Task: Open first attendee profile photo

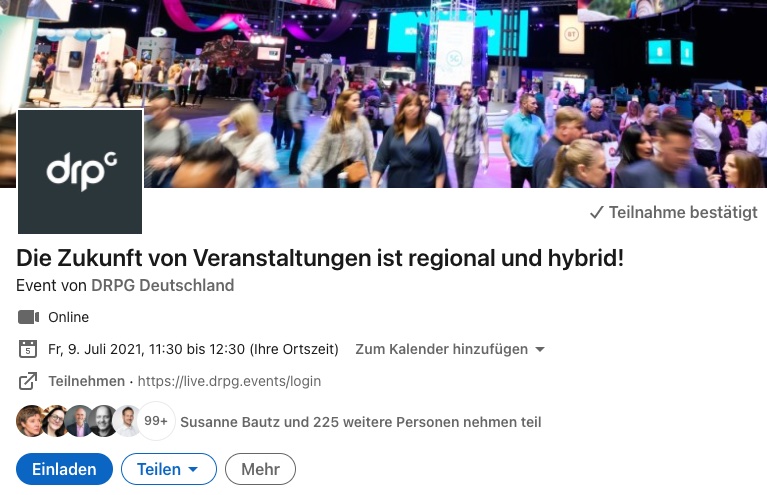Action: (30, 421)
